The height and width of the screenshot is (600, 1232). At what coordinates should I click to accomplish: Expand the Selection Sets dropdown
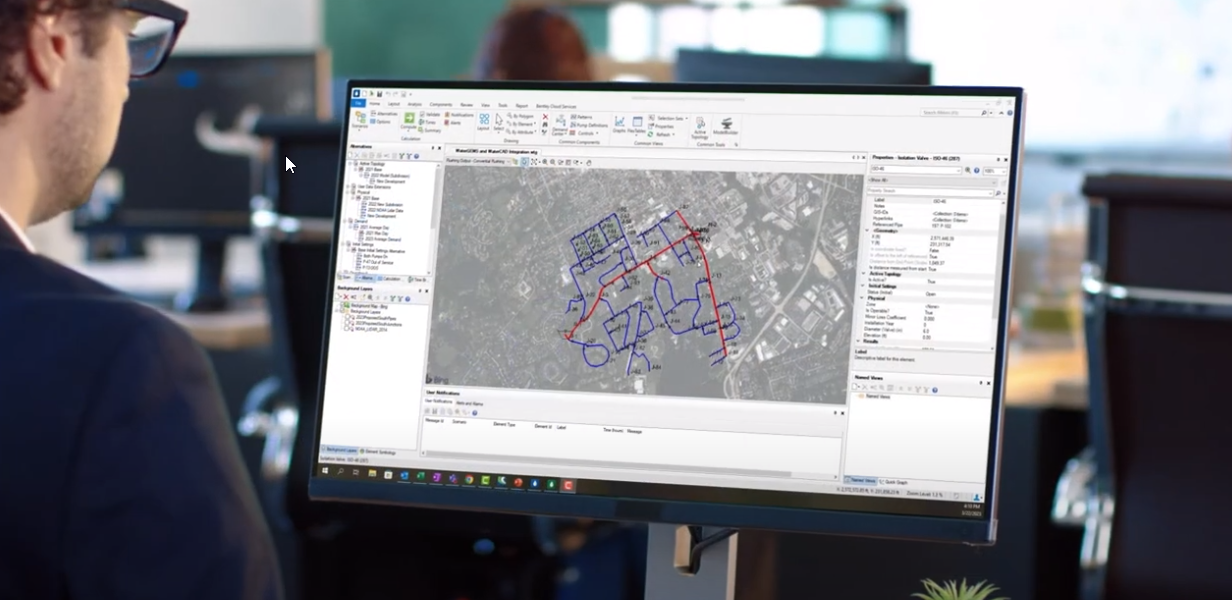point(688,118)
